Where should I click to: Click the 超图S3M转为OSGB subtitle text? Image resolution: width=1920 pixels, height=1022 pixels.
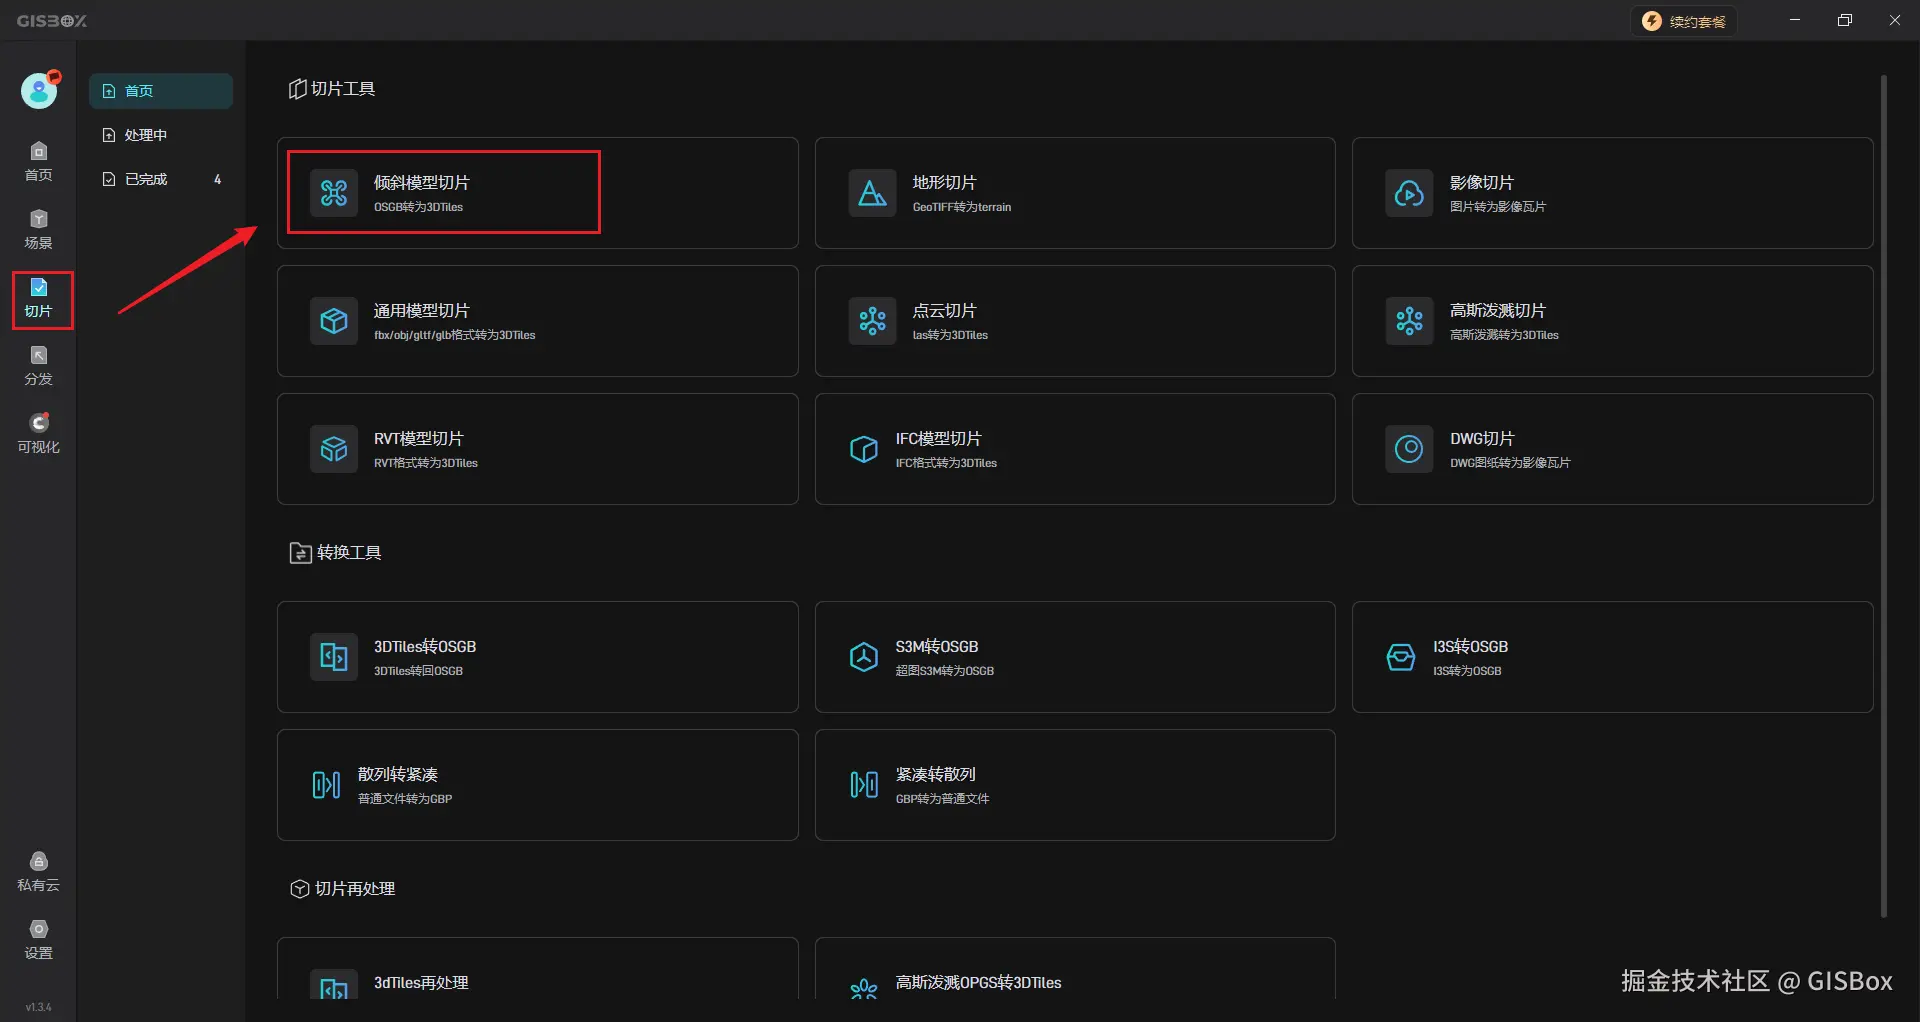coord(945,671)
